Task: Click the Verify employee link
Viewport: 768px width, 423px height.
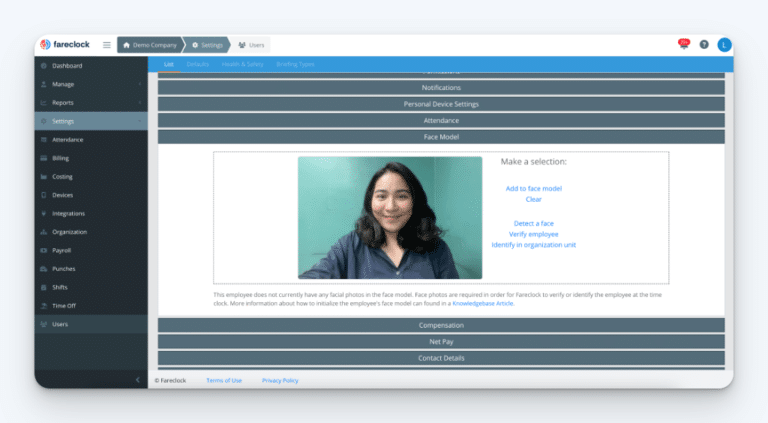Action: point(533,234)
